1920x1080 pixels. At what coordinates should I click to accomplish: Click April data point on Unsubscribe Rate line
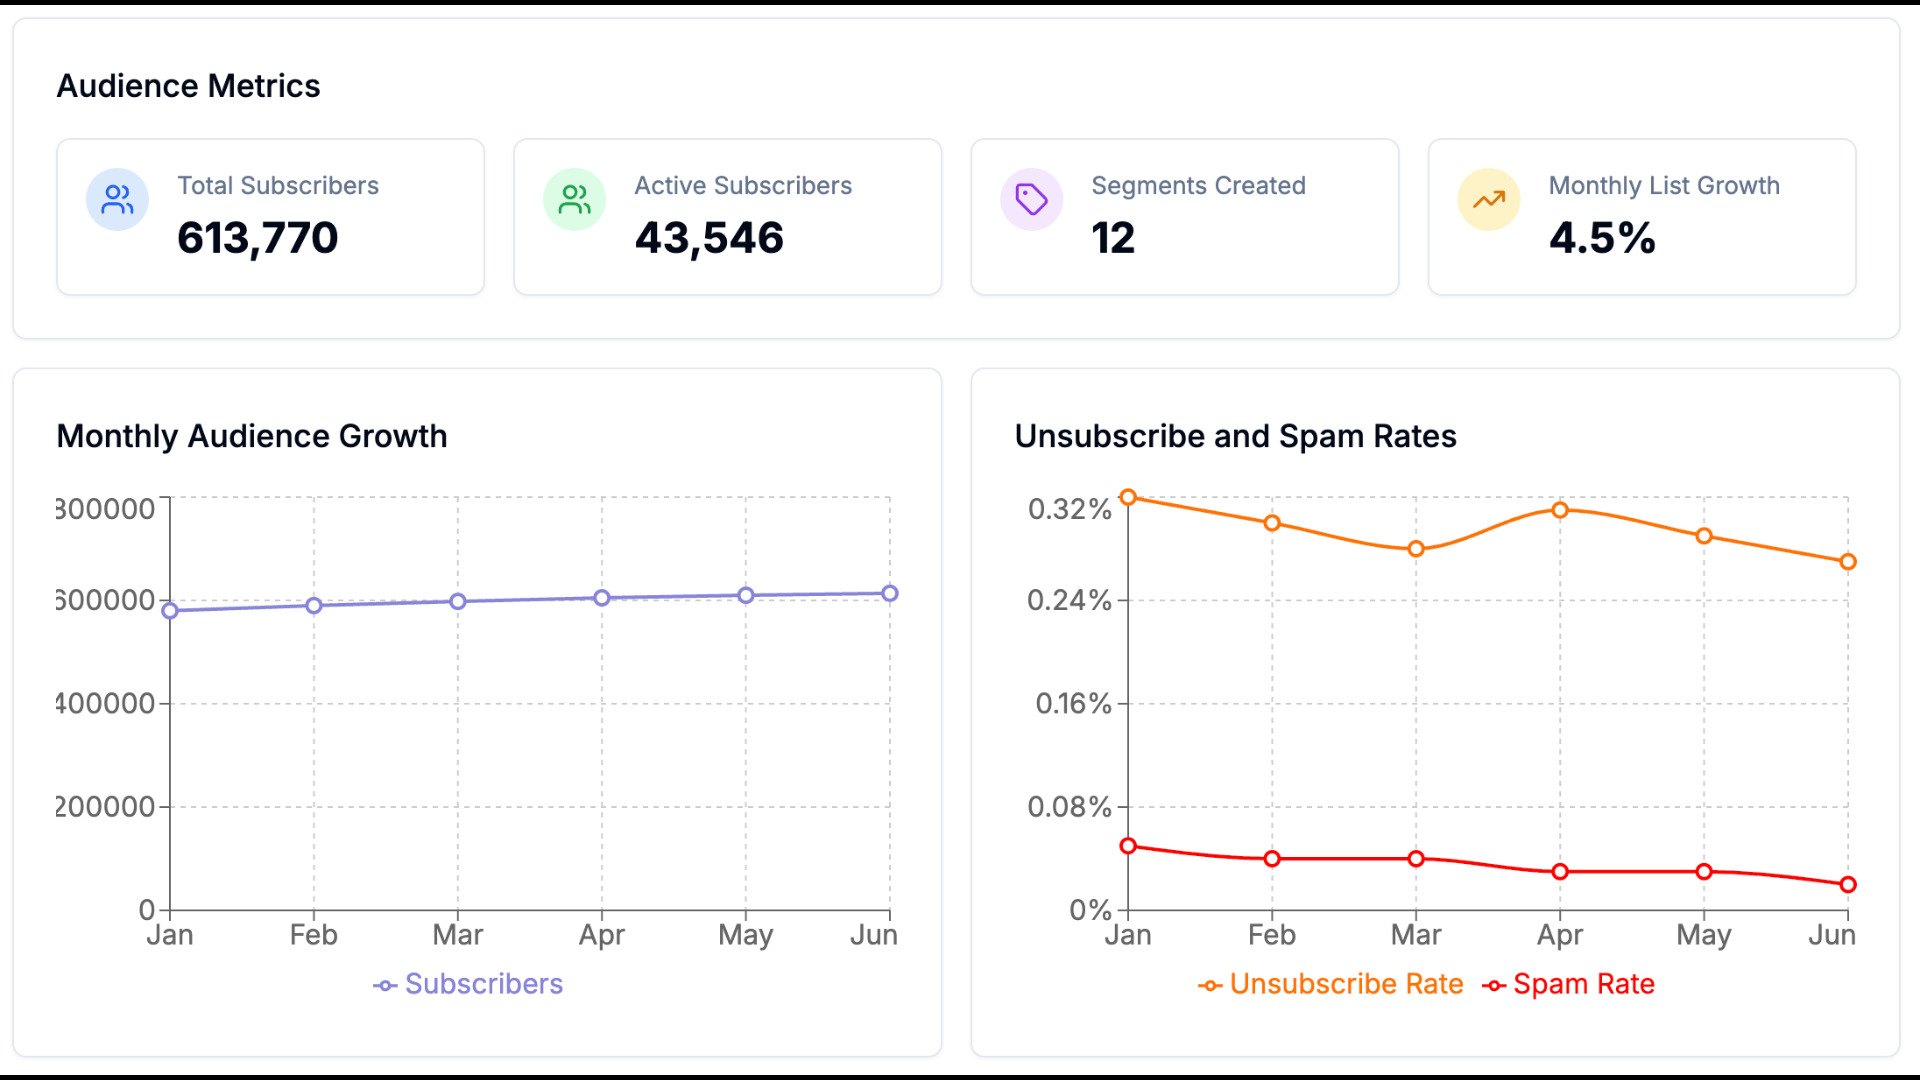pyautogui.click(x=1559, y=510)
